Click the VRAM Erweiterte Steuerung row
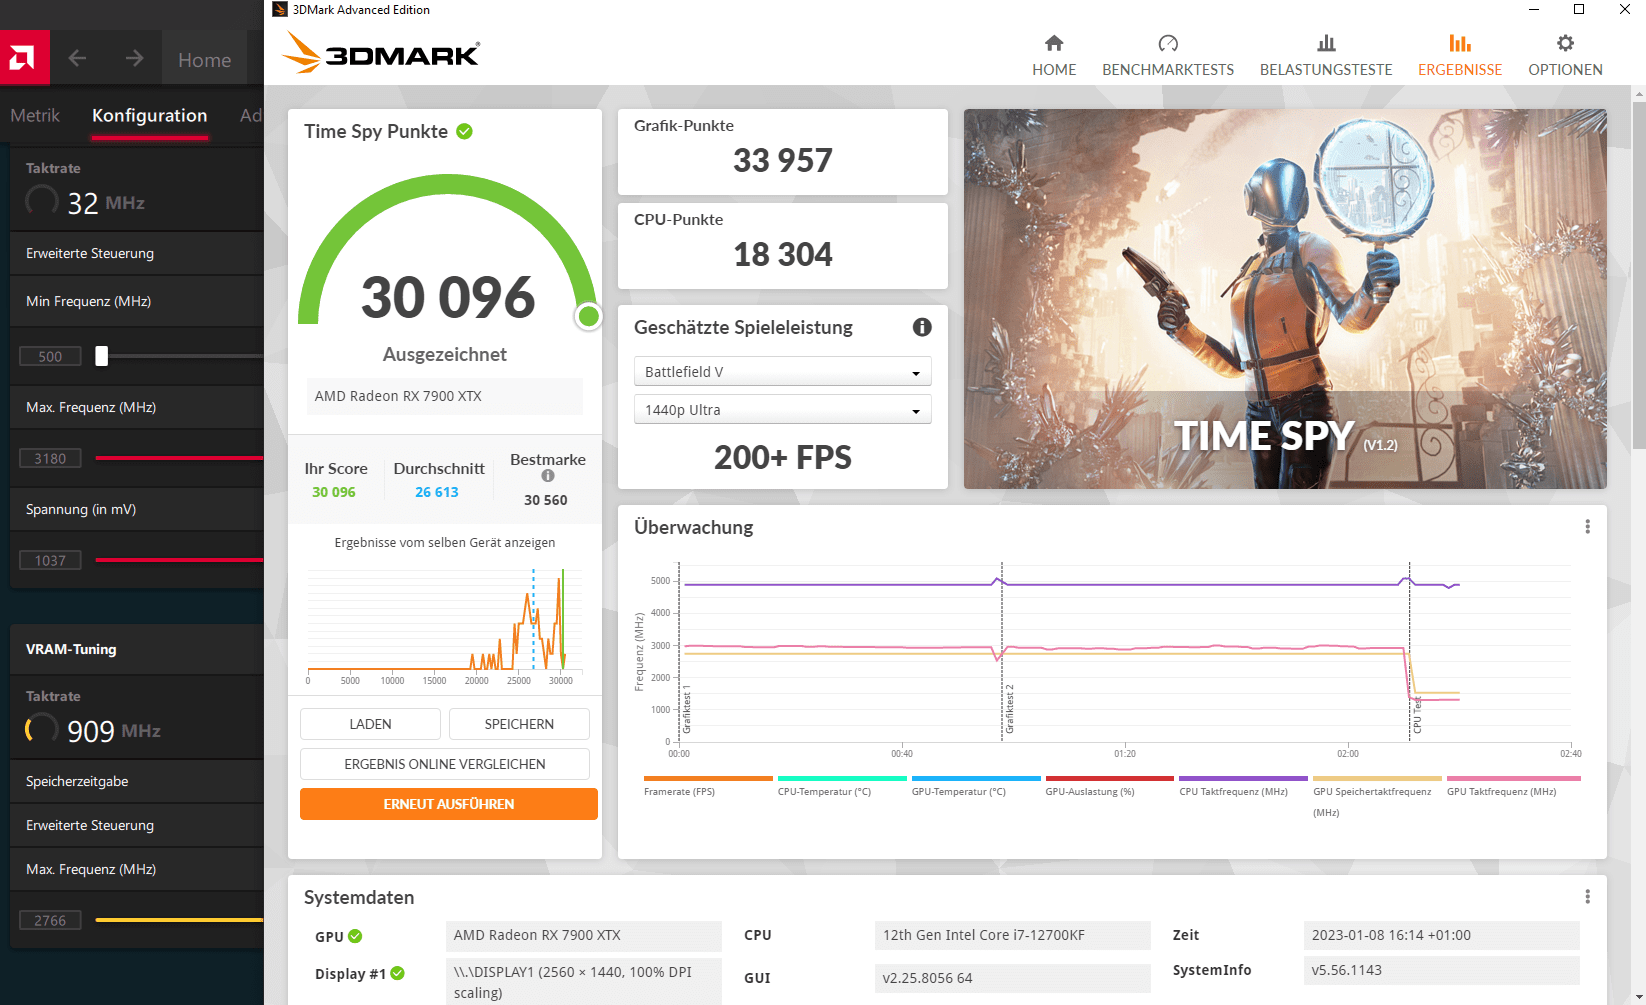This screenshot has height=1005, width=1646. tap(137, 825)
